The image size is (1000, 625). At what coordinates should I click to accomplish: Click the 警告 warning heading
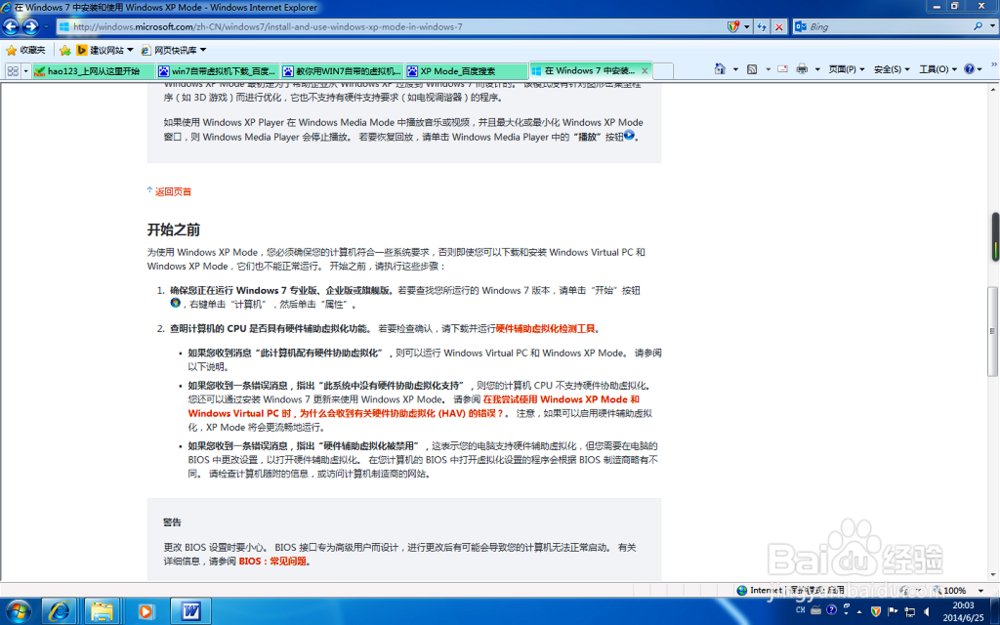(x=172, y=522)
